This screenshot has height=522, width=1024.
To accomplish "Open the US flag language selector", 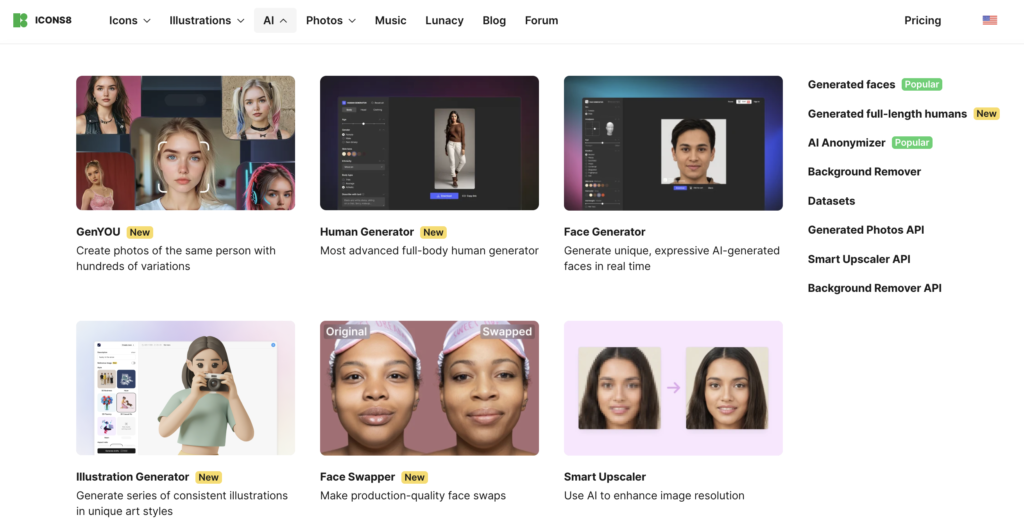I will 989,20.
